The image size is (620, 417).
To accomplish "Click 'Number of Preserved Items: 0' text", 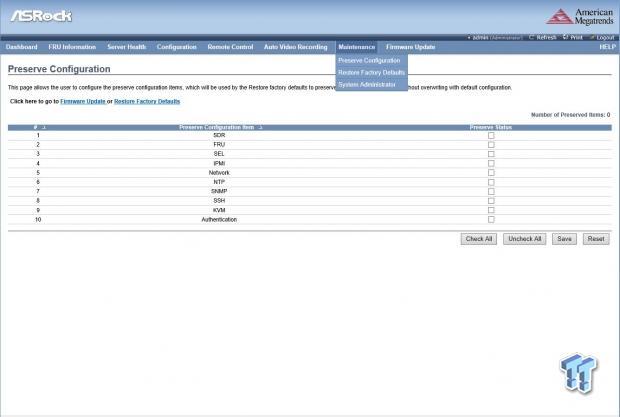I will click(570, 115).
